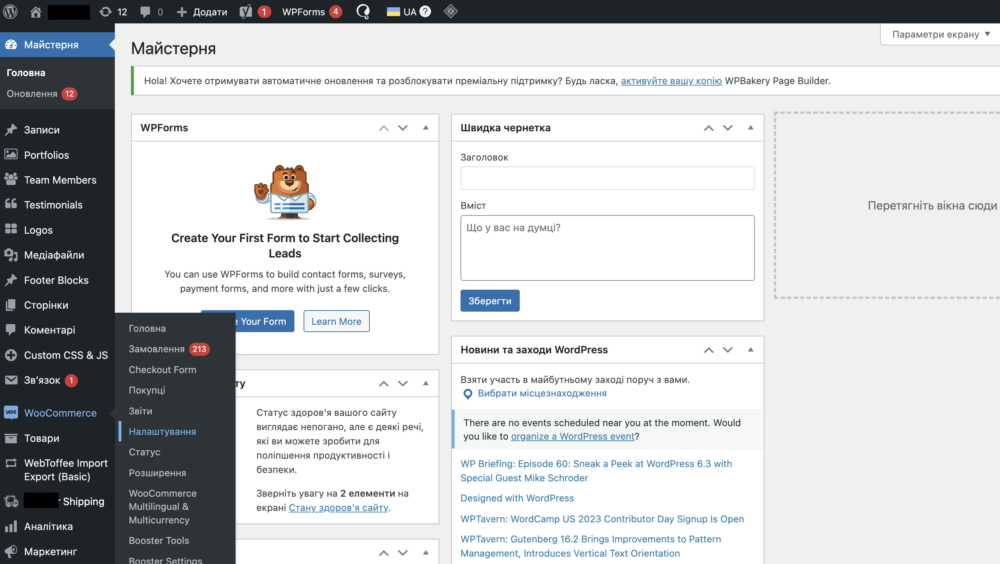Open WPForms admin bar menu
This screenshot has width=1000, height=564.
coord(311,11)
